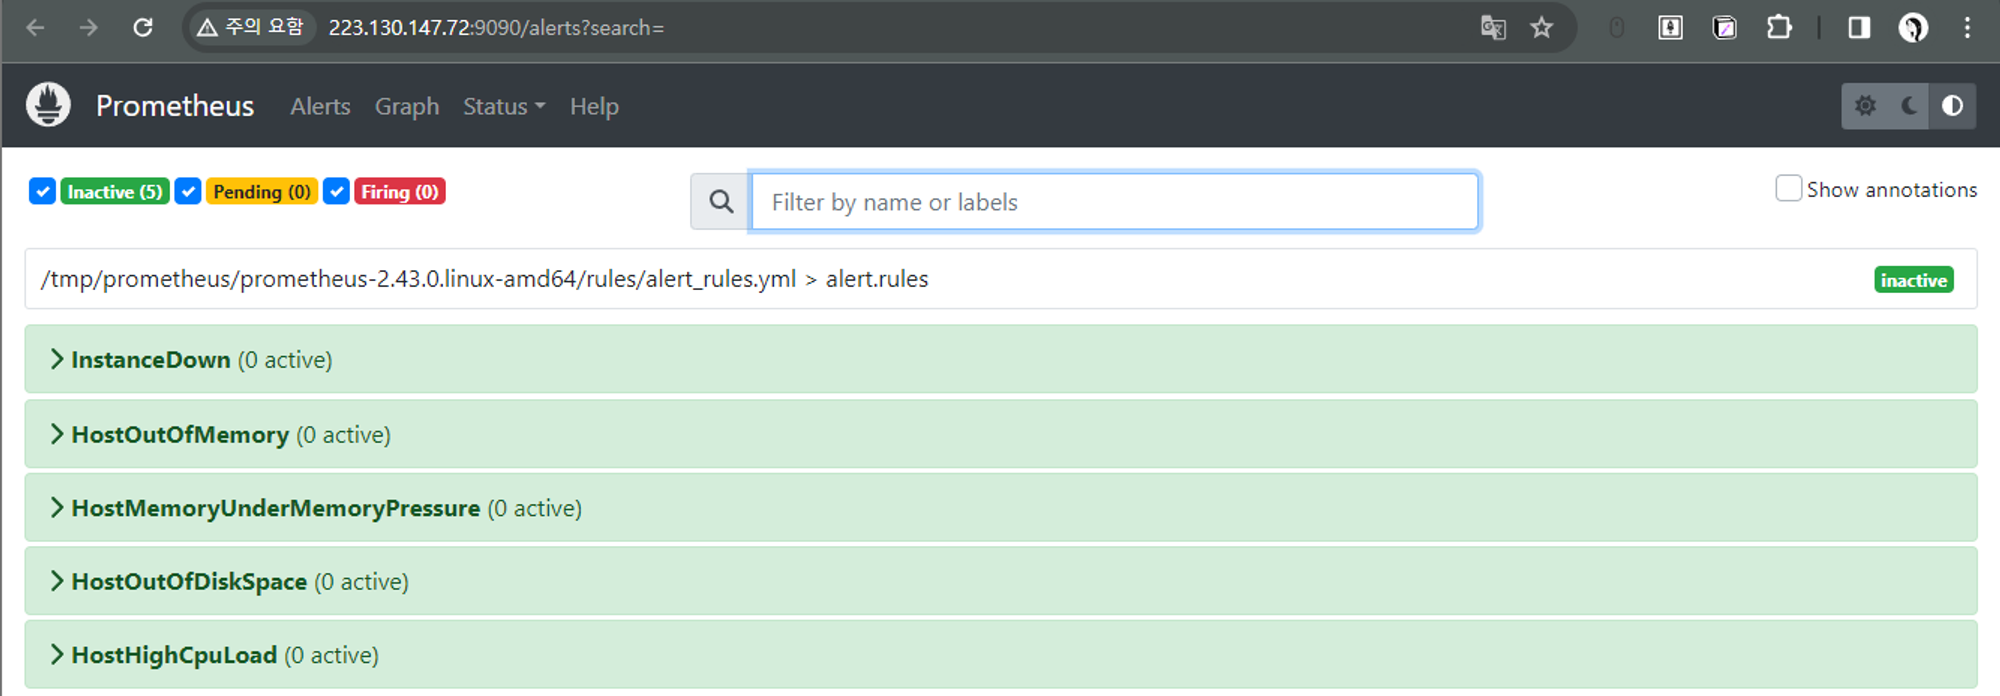
Task: Click the red Firing (0) badge
Action: [x=400, y=191]
